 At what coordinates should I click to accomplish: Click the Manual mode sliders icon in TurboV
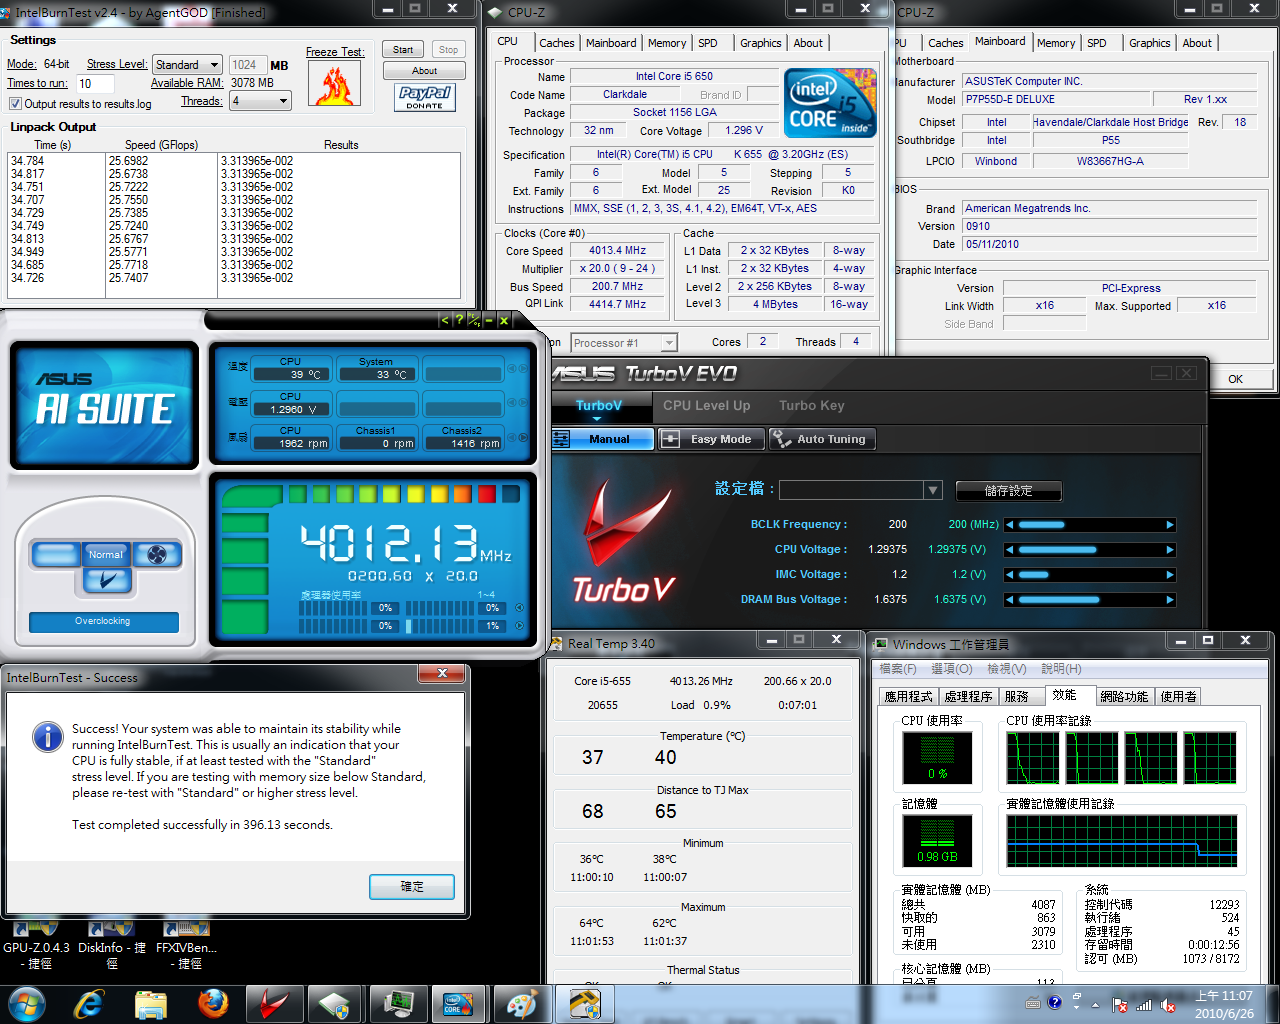click(561, 439)
